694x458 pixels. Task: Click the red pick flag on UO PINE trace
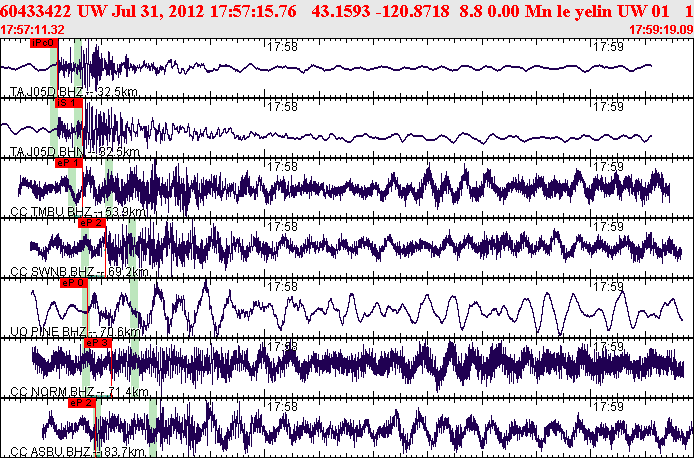tap(75, 283)
